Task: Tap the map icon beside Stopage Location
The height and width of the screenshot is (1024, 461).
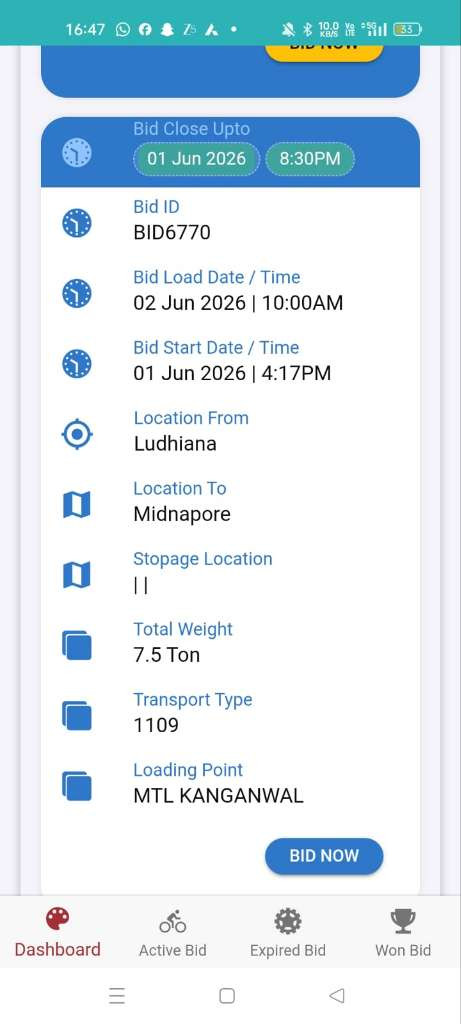Action: (x=77, y=575)
